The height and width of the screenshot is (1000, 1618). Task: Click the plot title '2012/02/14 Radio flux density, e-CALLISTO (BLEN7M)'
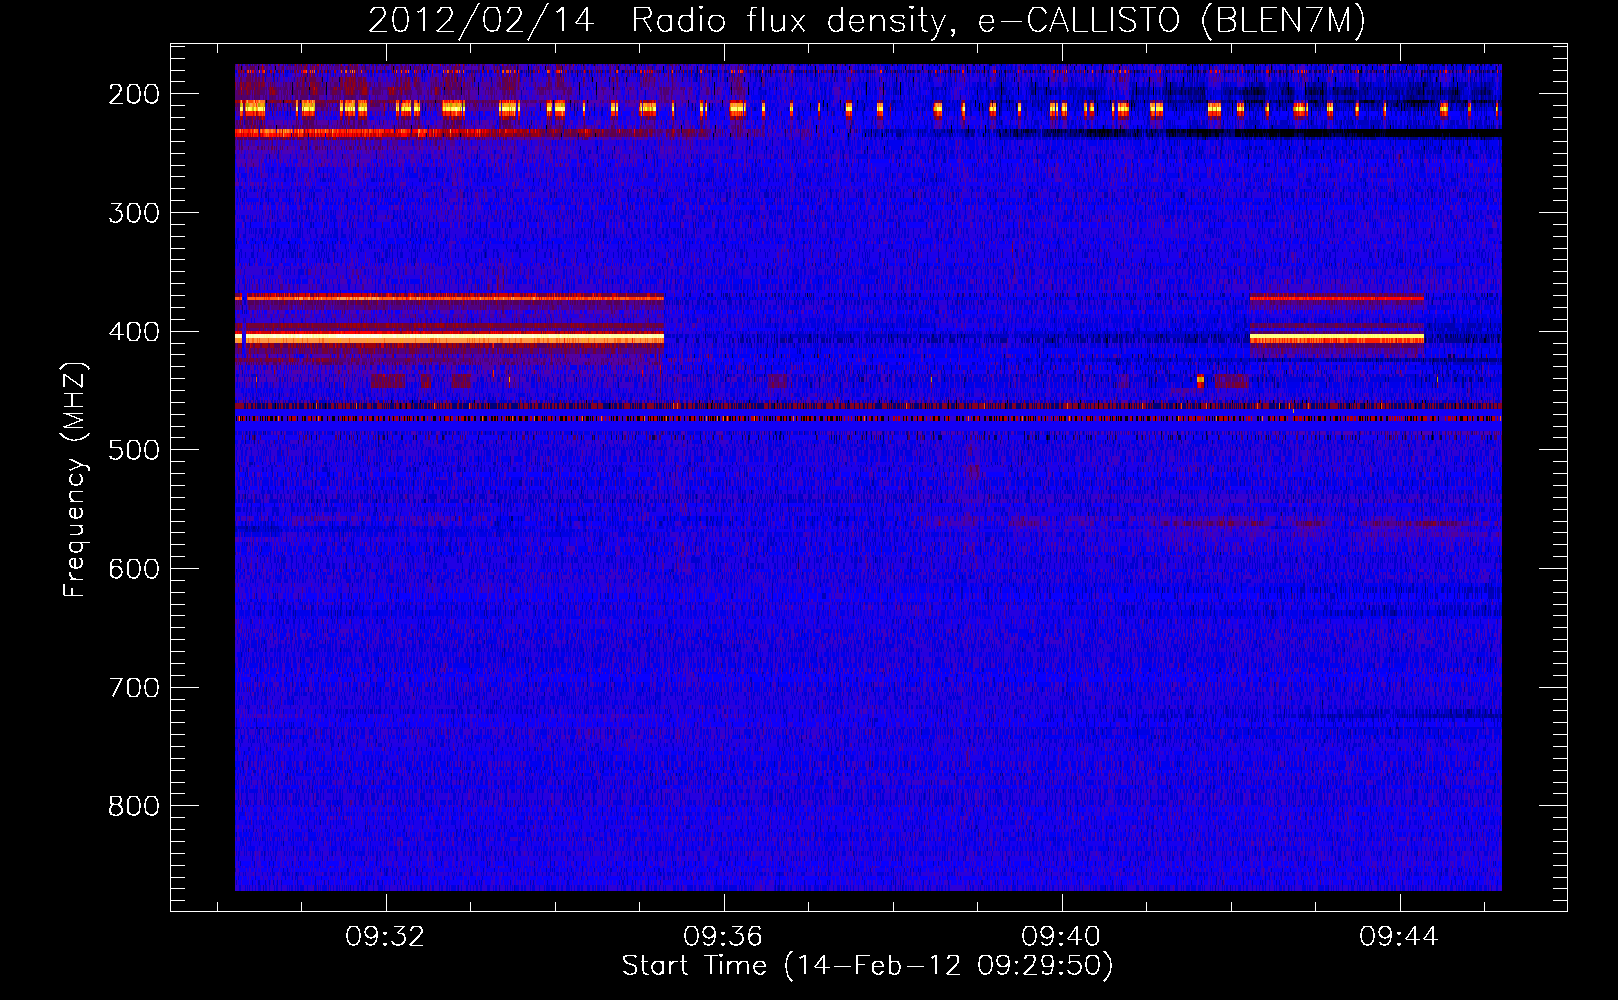[x=866, y=21]
